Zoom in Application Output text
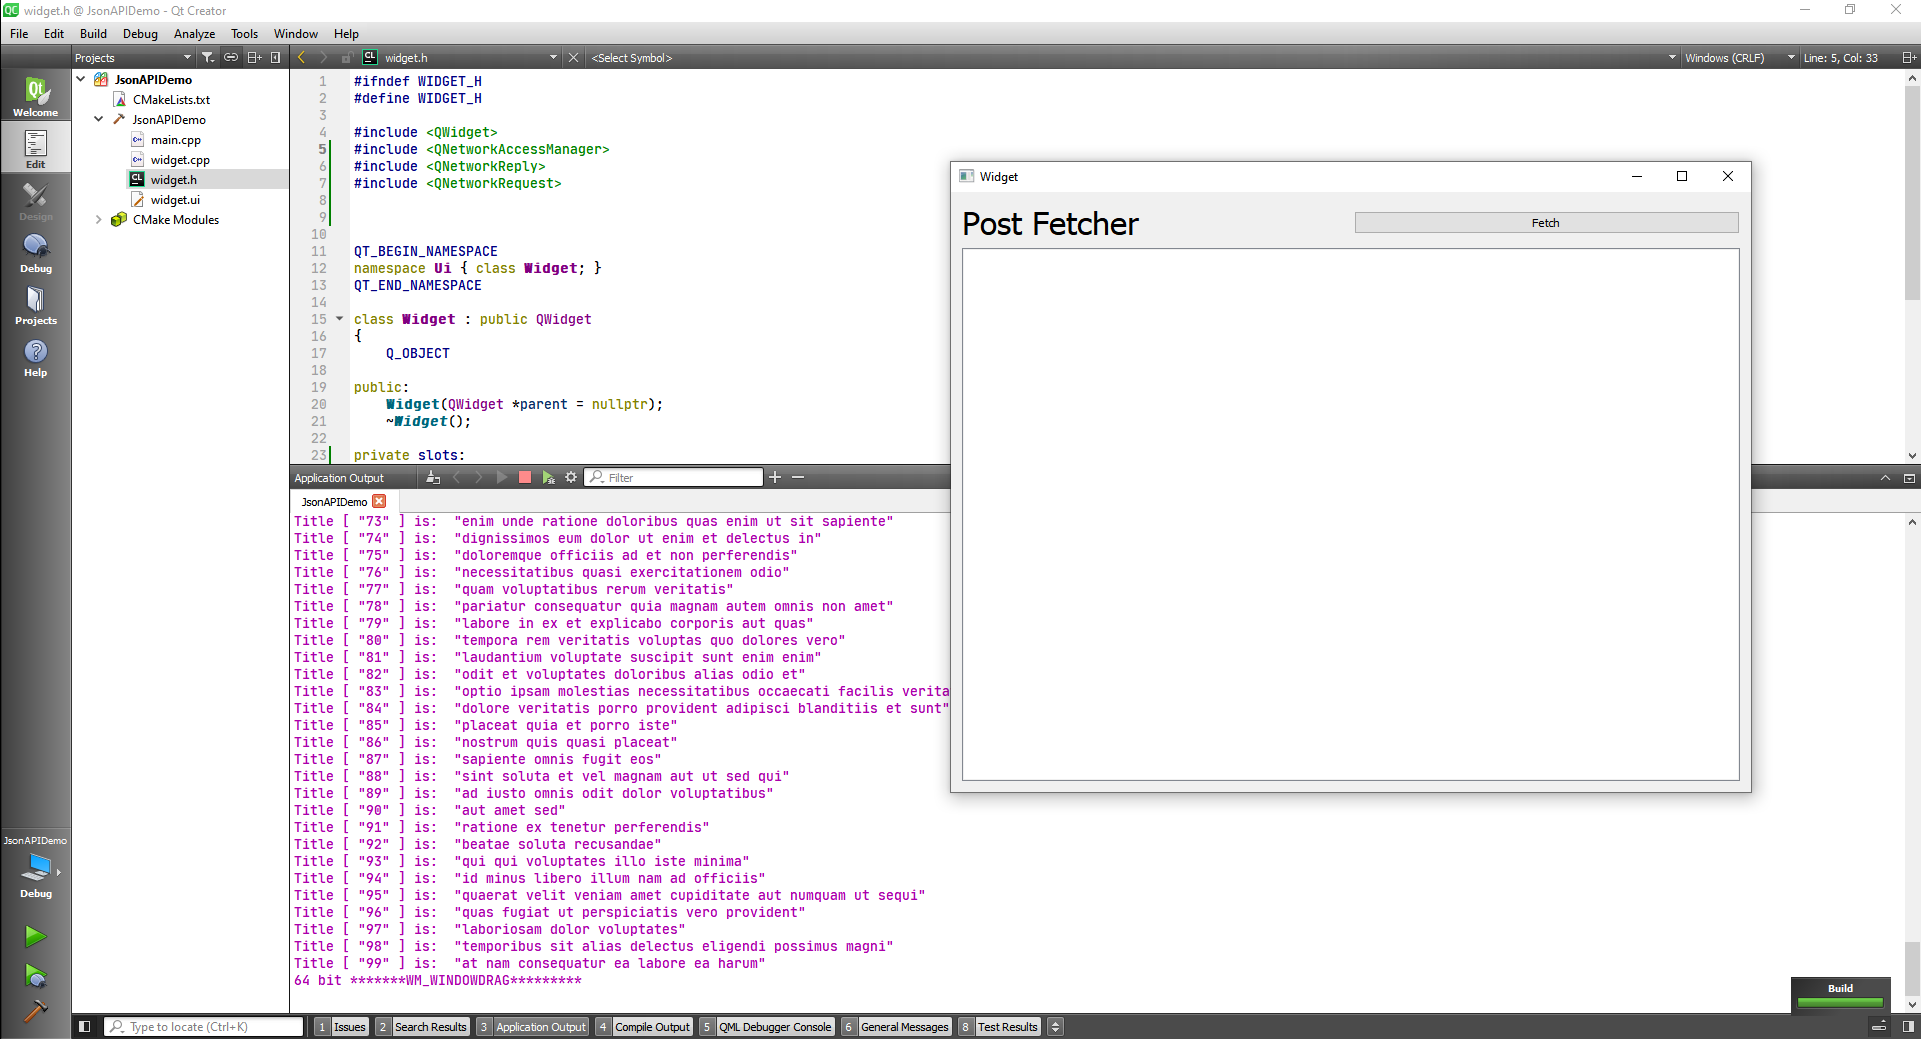The height and width of the screenshot is (1039, 1921). pos(775,477)
